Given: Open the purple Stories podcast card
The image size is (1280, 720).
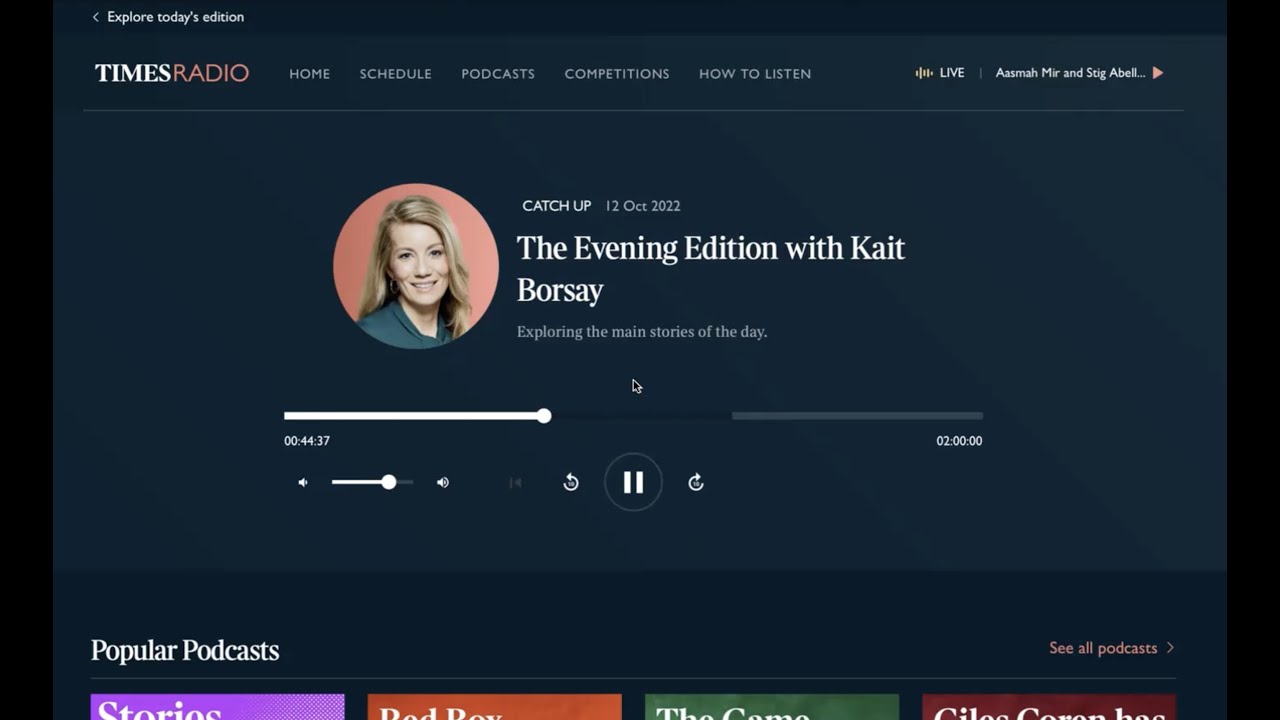Looking at the screenshot, I should (218, 707).
